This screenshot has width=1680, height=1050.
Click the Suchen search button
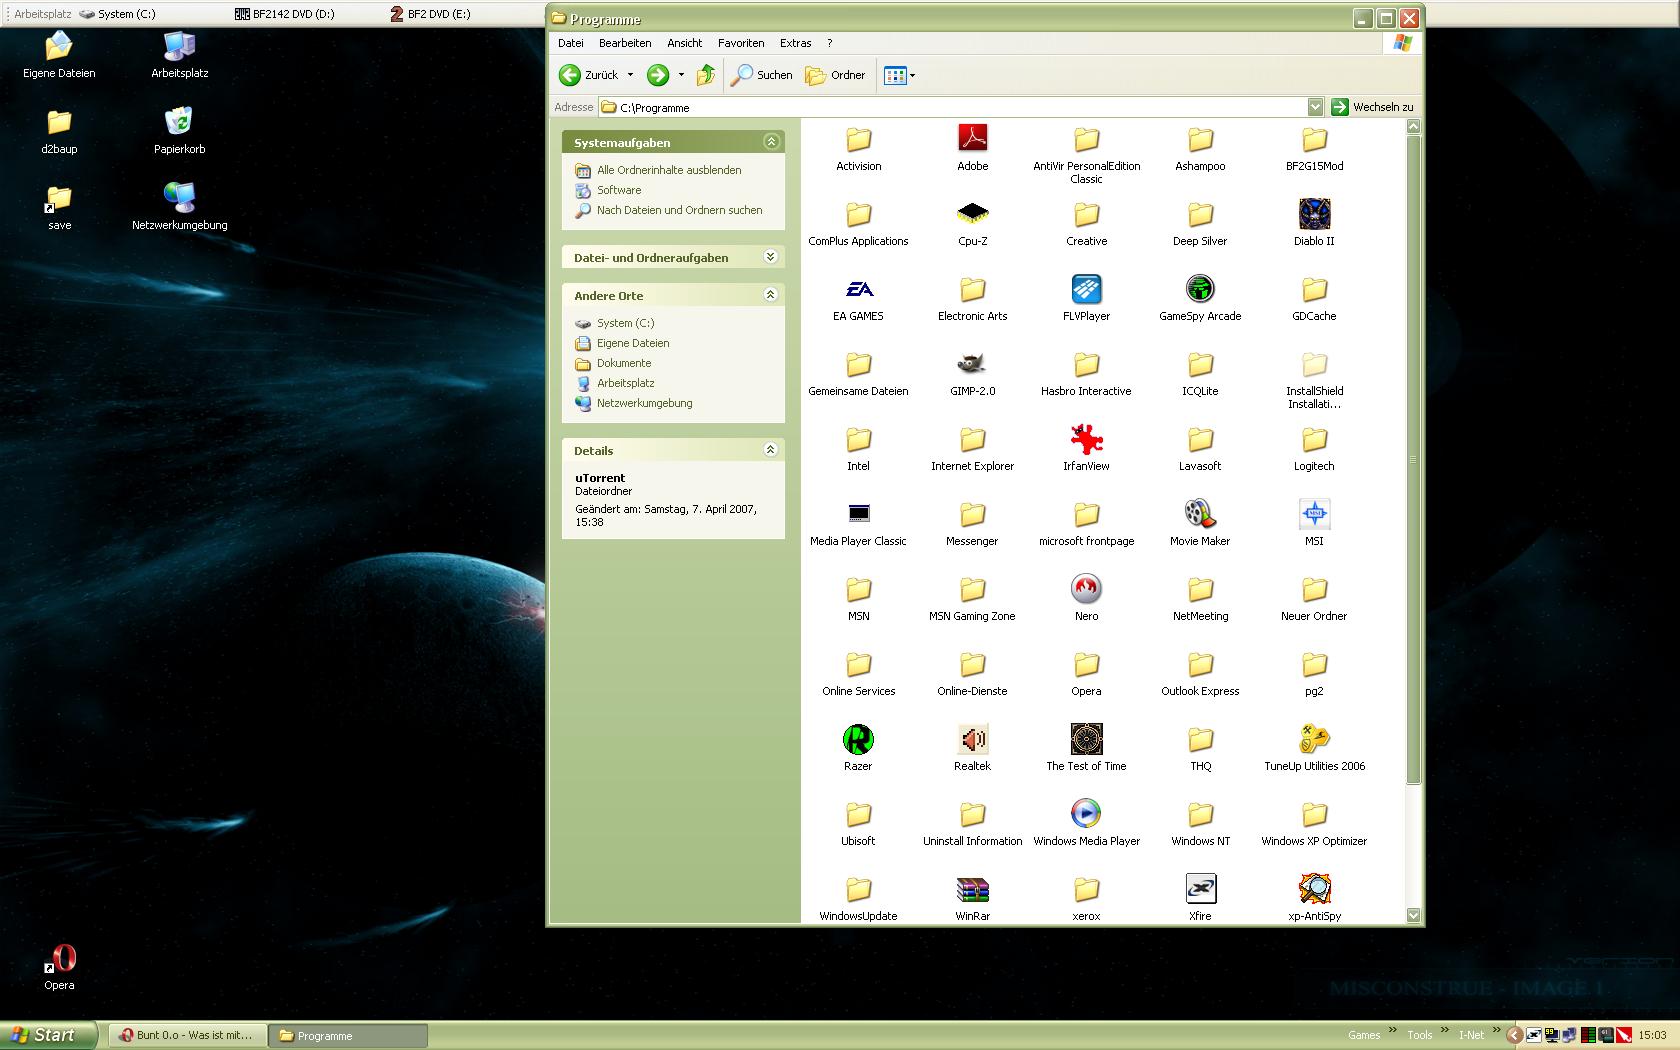[762, 75]
